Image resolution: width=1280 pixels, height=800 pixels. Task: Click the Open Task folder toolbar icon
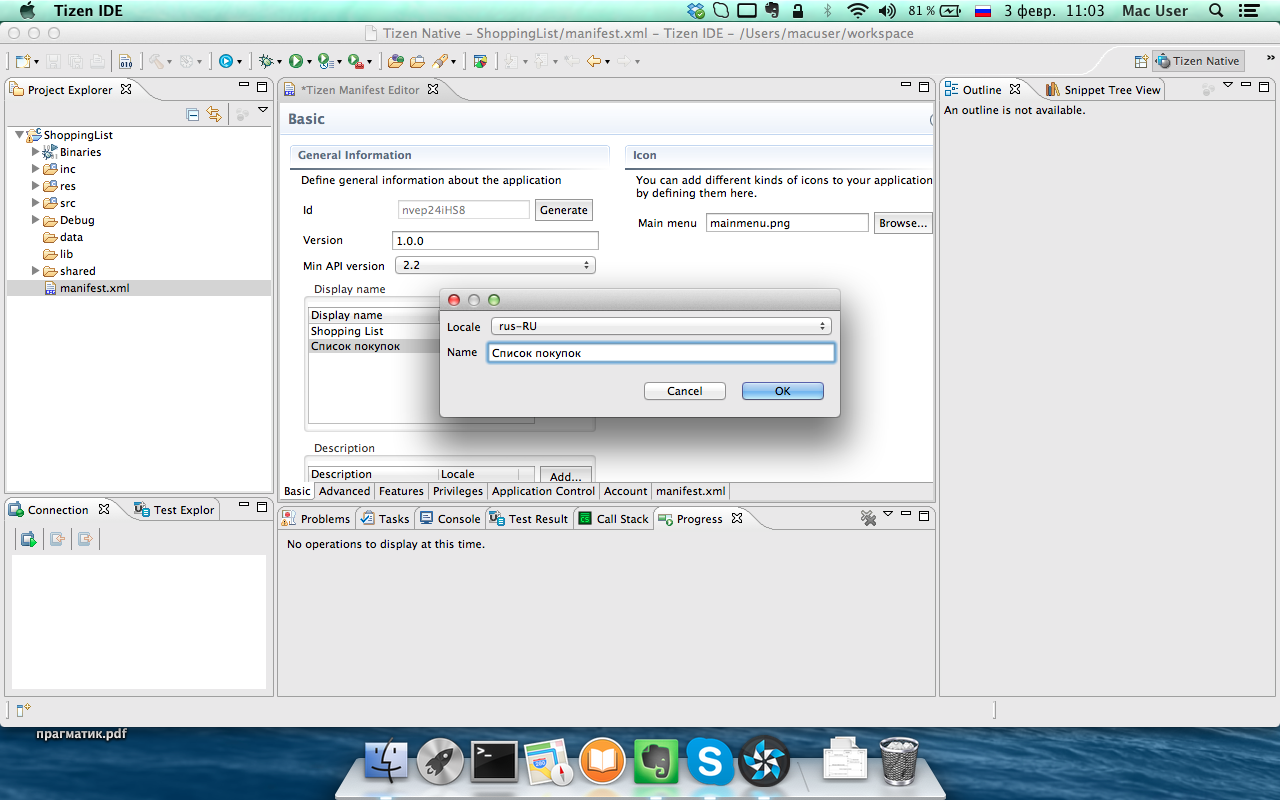coord(417,61)
